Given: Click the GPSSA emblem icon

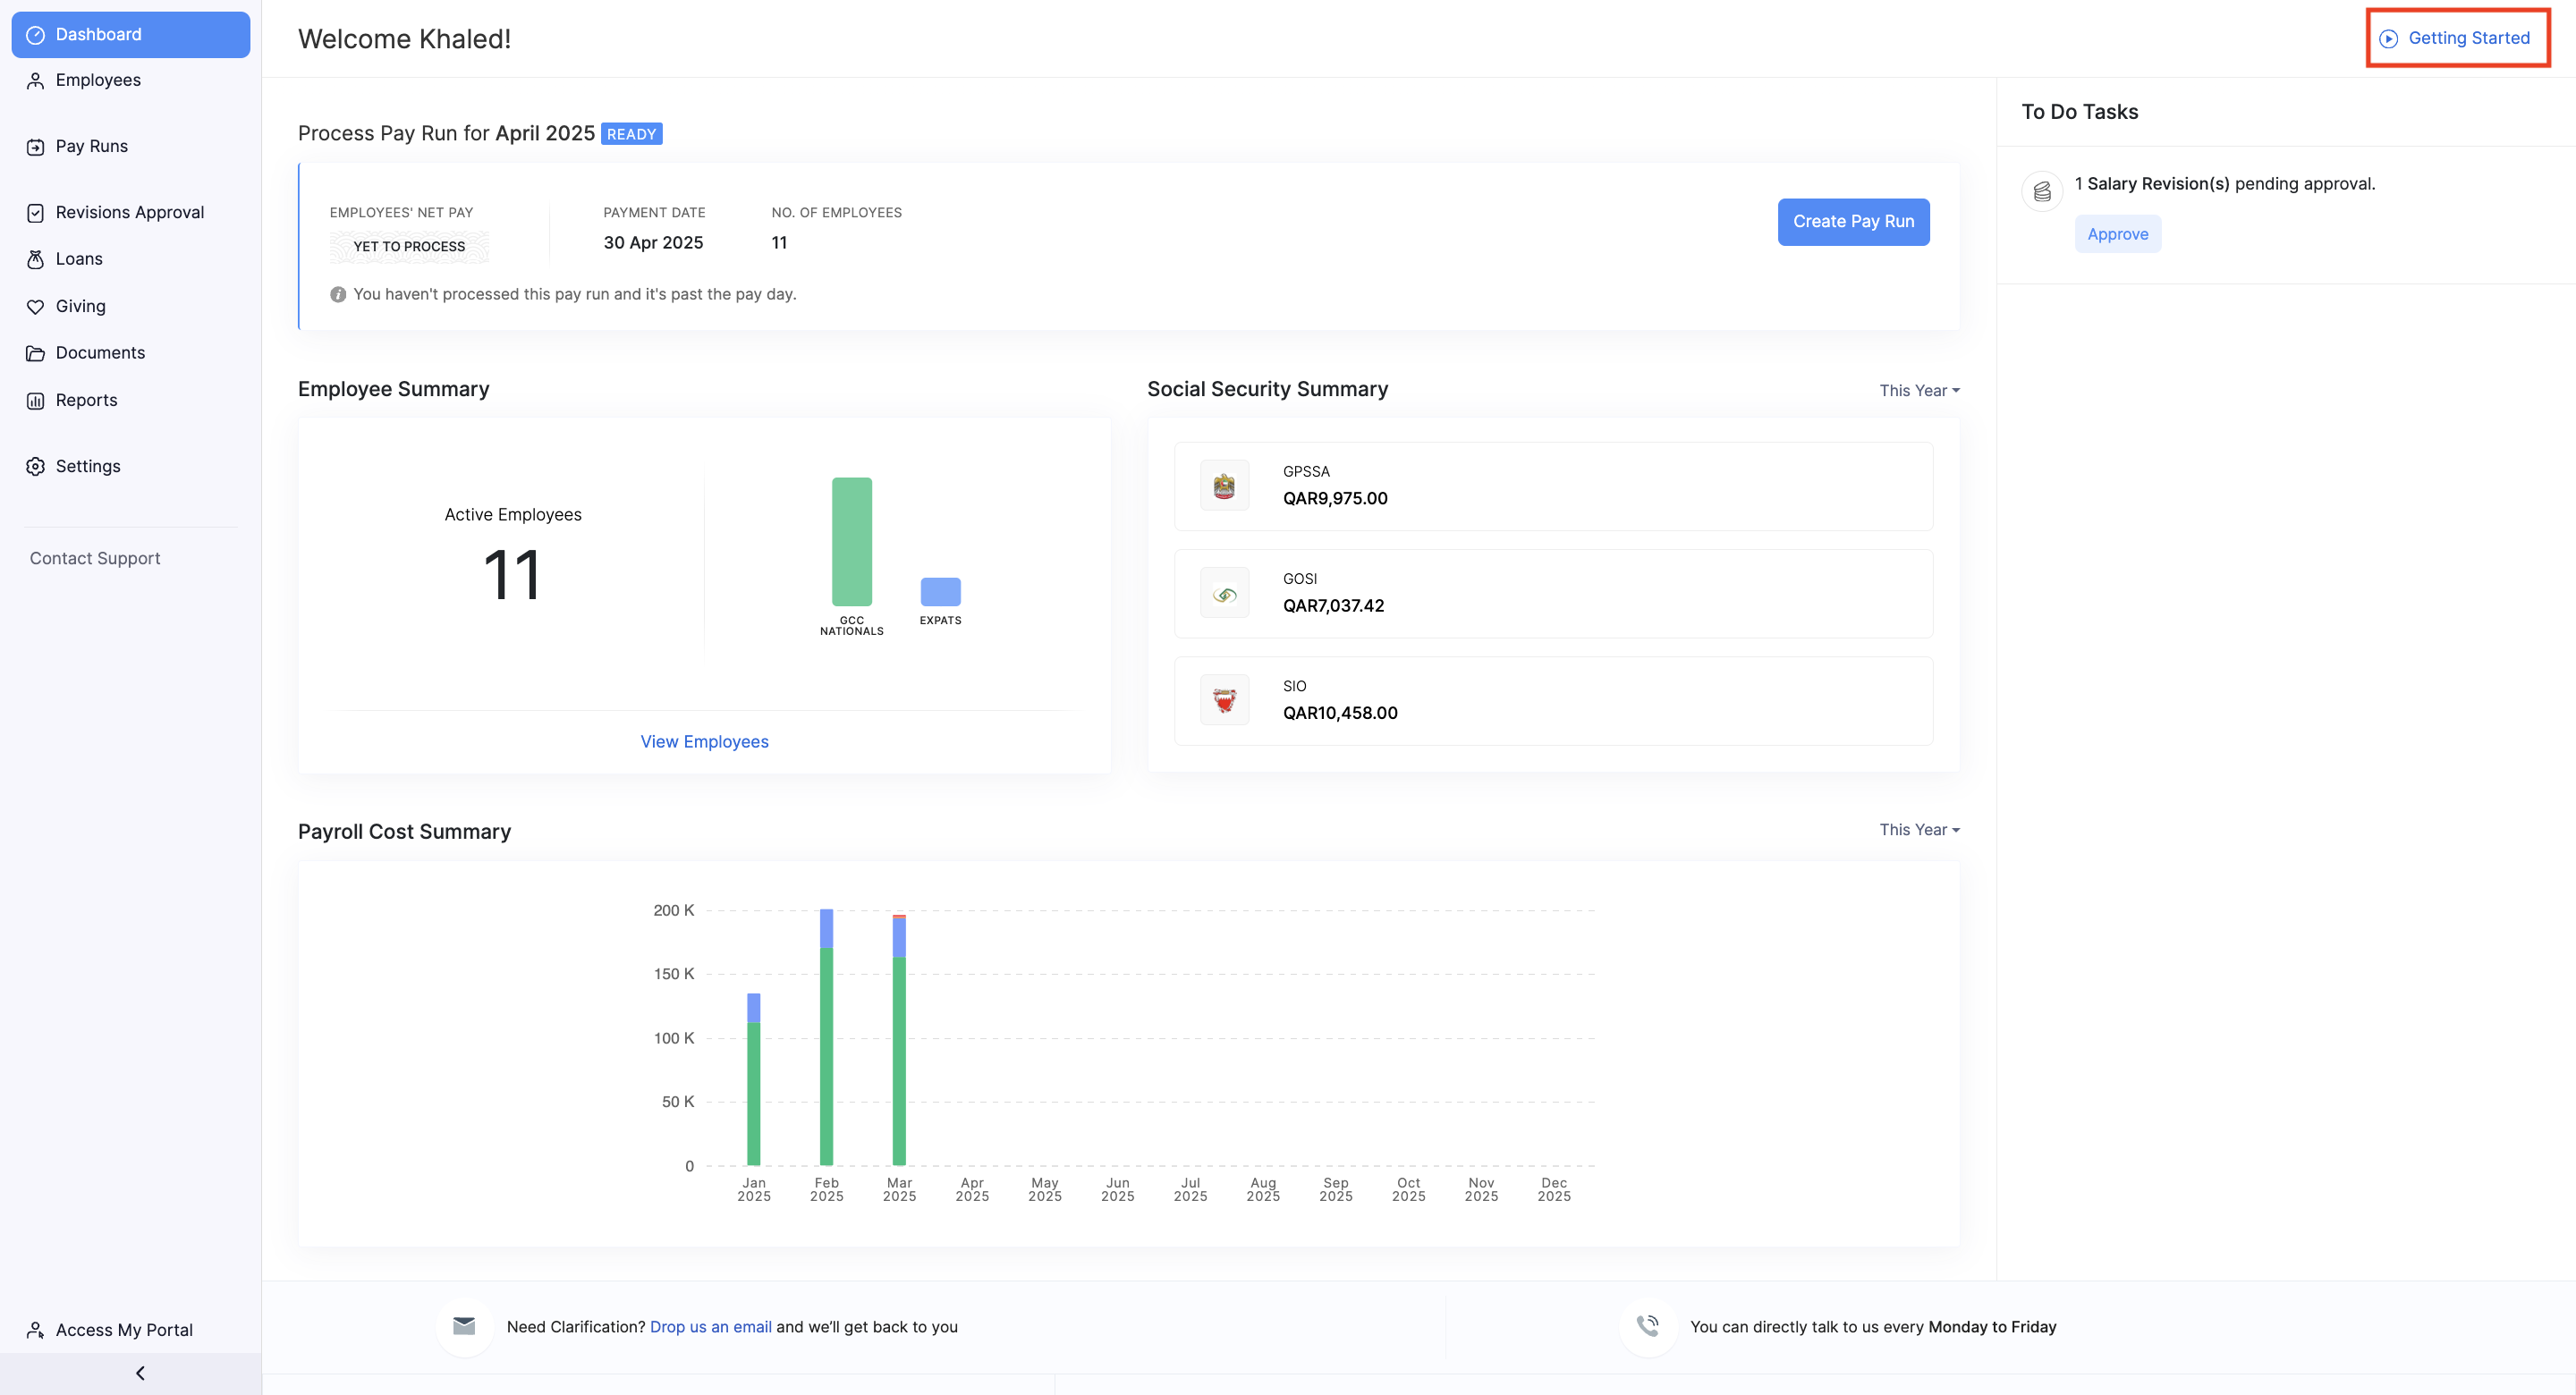Looking at the screenshot, I should pos(1224,486).
